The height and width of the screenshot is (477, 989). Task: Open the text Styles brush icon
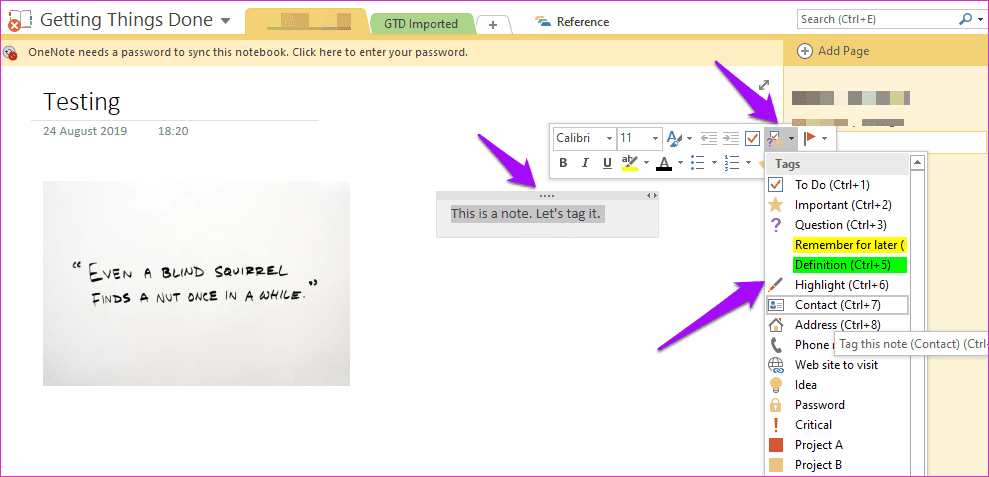click(x=674, y=138)
